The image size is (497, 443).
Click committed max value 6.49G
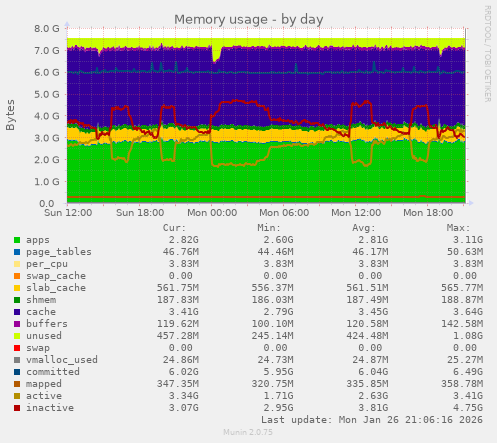(x=468, y=372)
